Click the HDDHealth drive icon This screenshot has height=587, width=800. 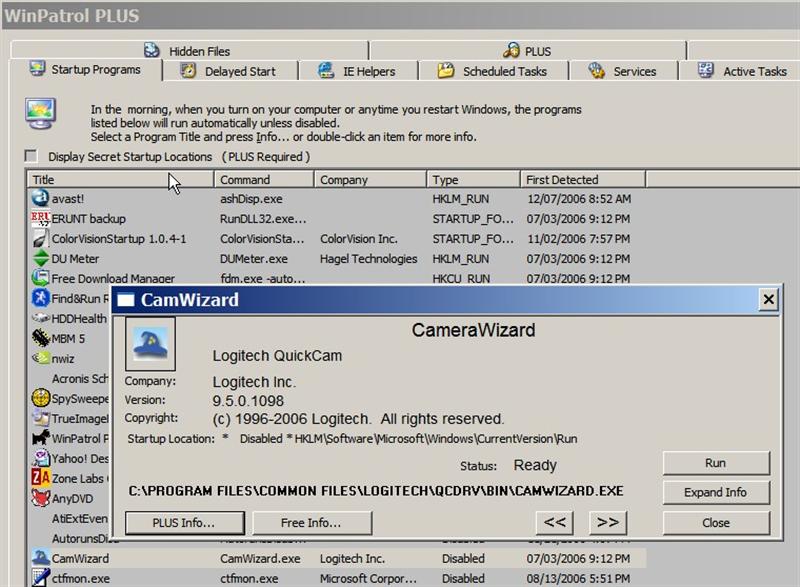point(40,318)
